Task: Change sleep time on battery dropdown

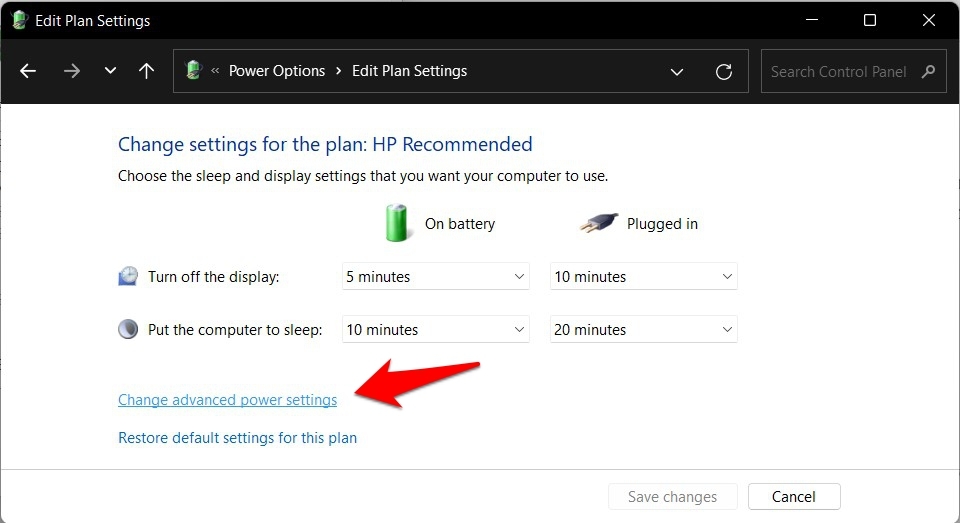Action: (435, 330)
